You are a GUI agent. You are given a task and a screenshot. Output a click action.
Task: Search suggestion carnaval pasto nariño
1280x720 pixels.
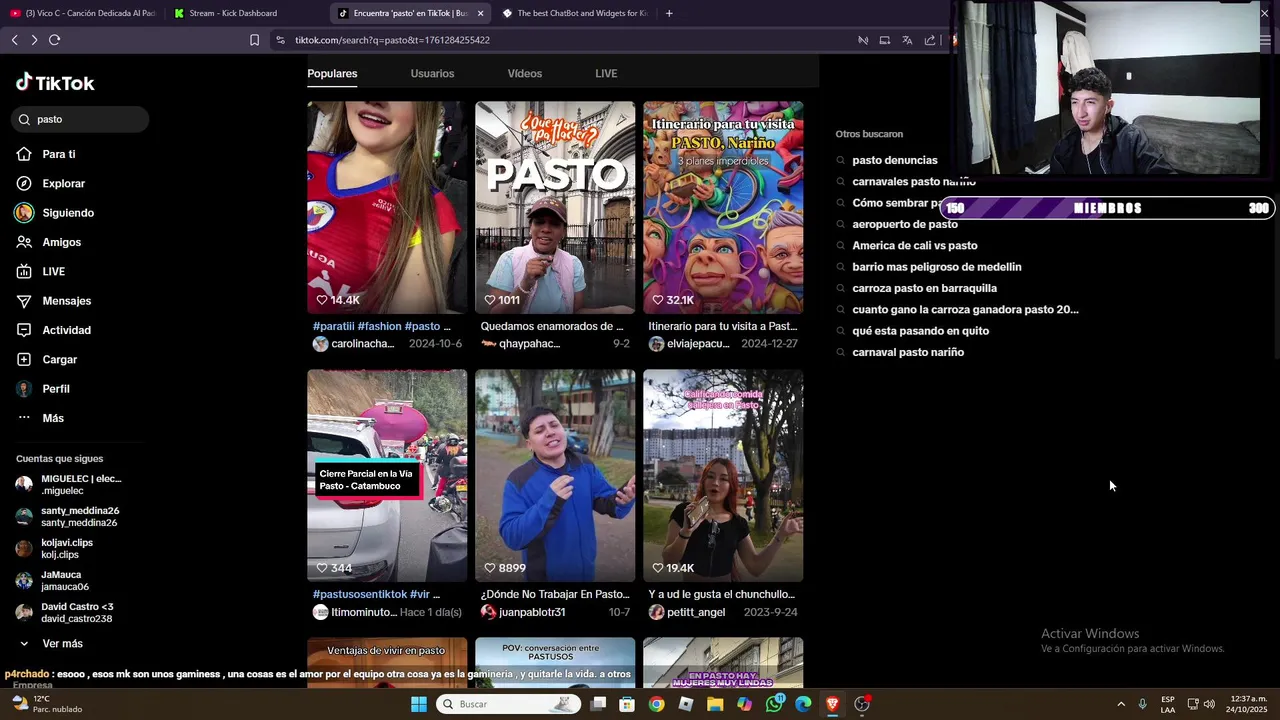click(907, 352)
